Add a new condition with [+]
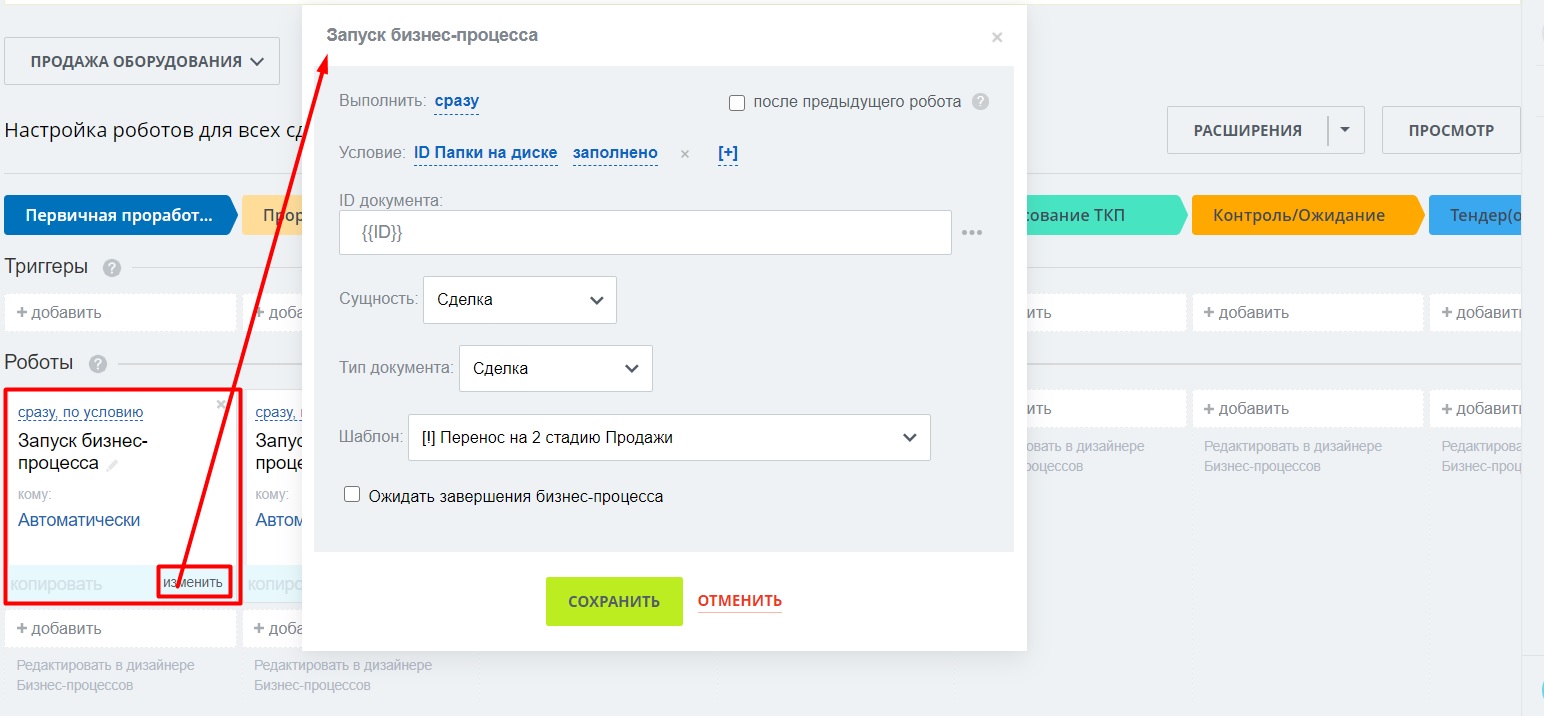Screen dimensions: 1544x716 pyautogui.click(x=728, y=153)
